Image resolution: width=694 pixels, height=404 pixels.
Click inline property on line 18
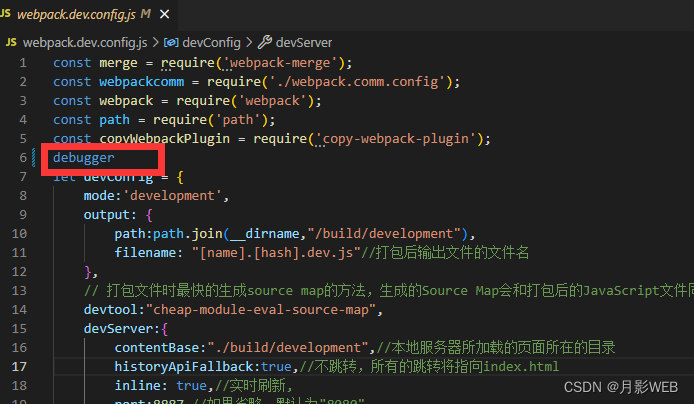click(138, 385)
